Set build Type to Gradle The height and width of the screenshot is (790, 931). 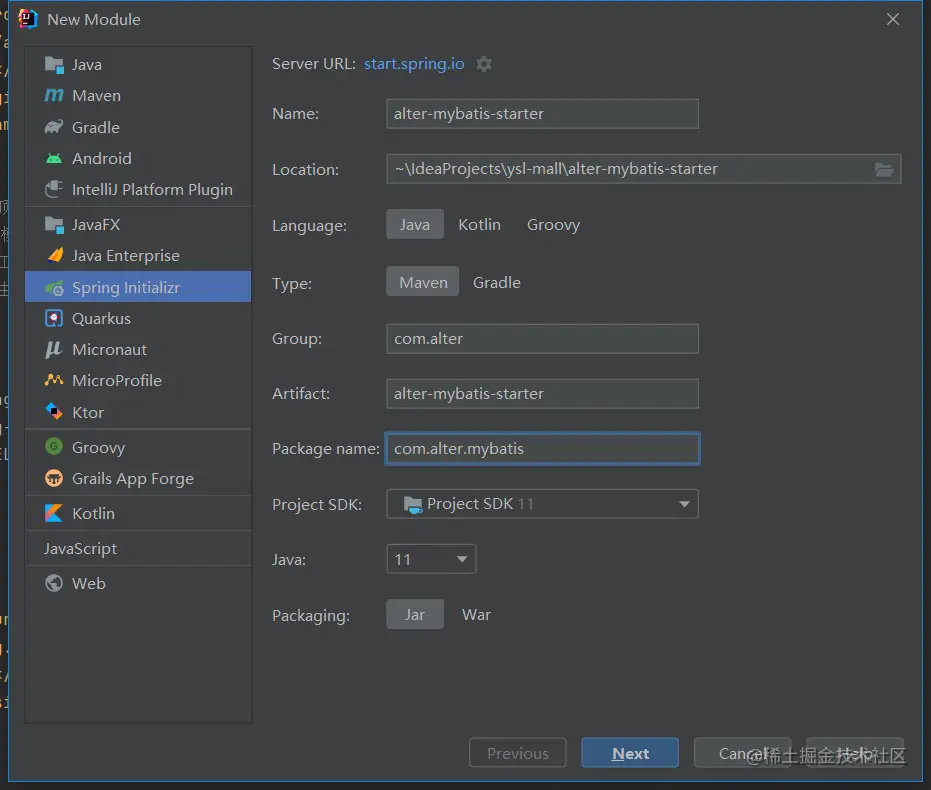496,283
